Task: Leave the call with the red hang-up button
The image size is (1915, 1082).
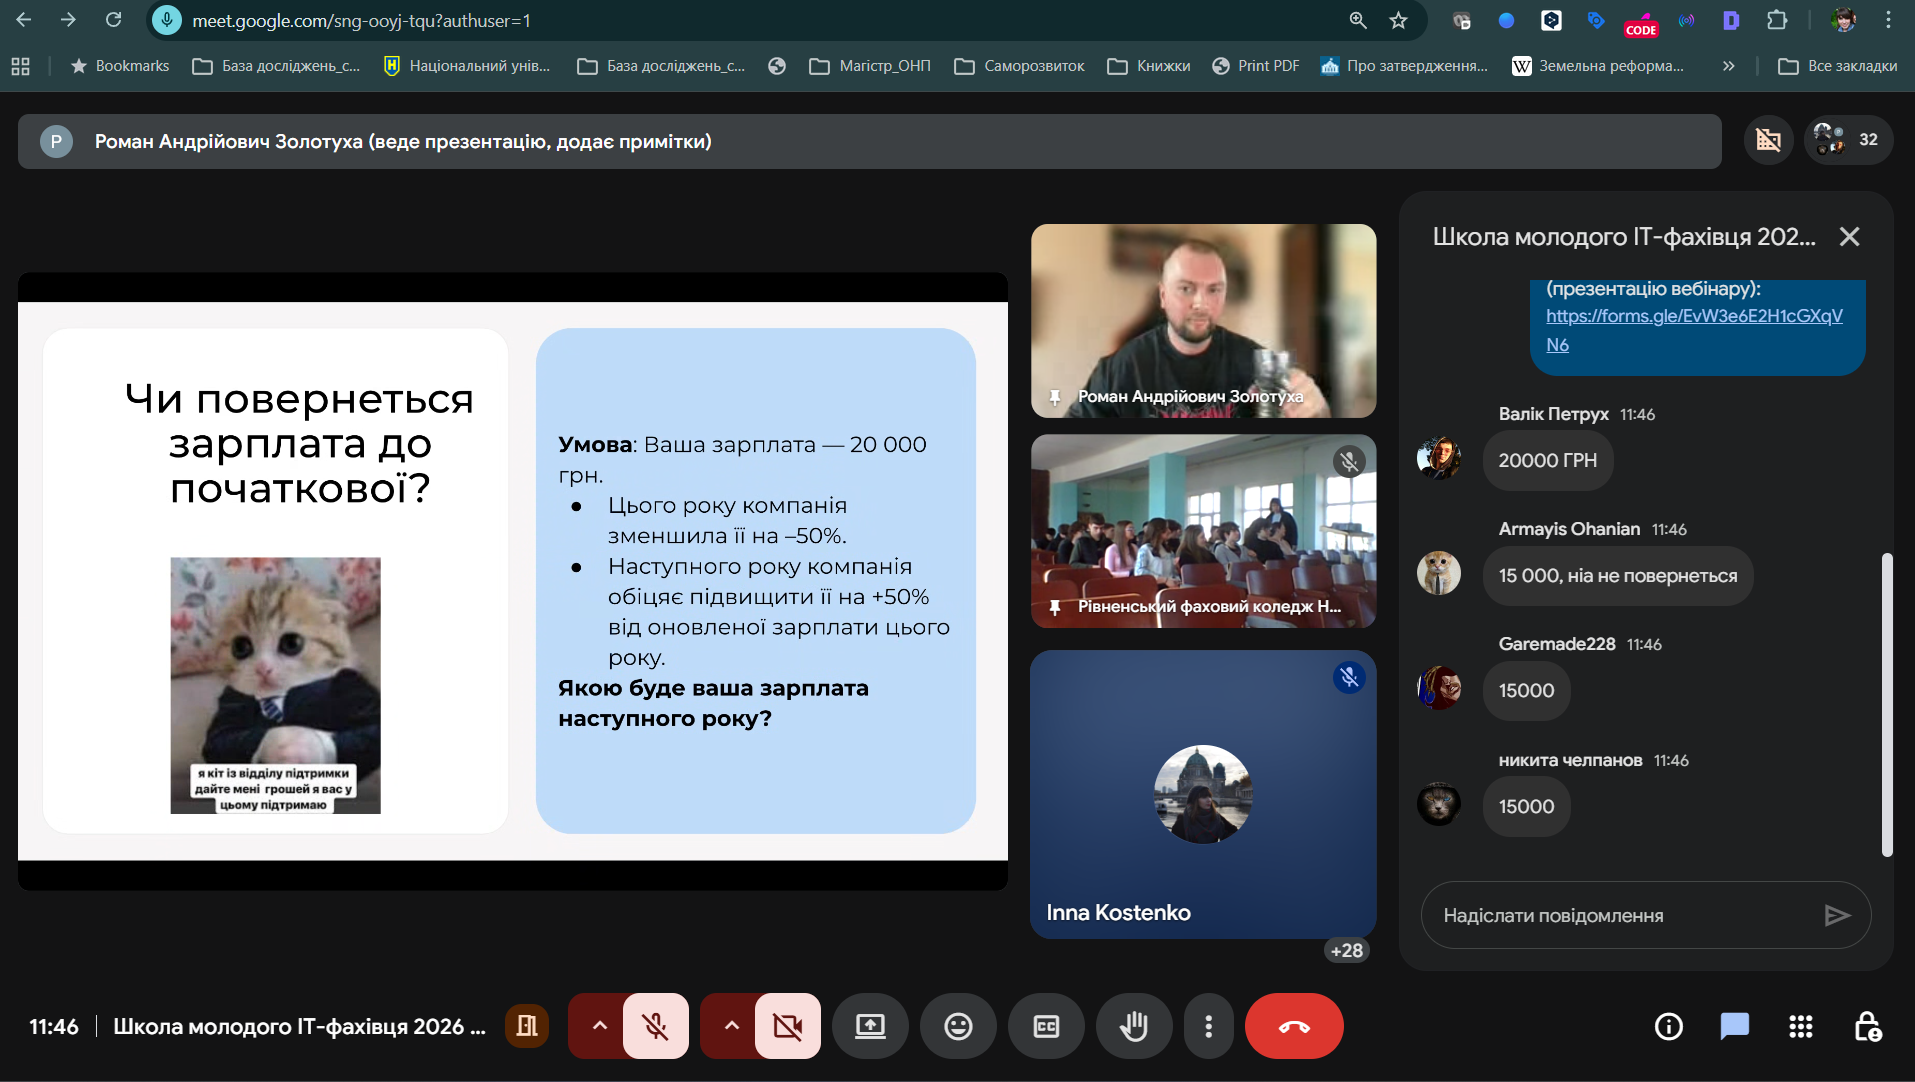Action: tap(1294, 1026)
